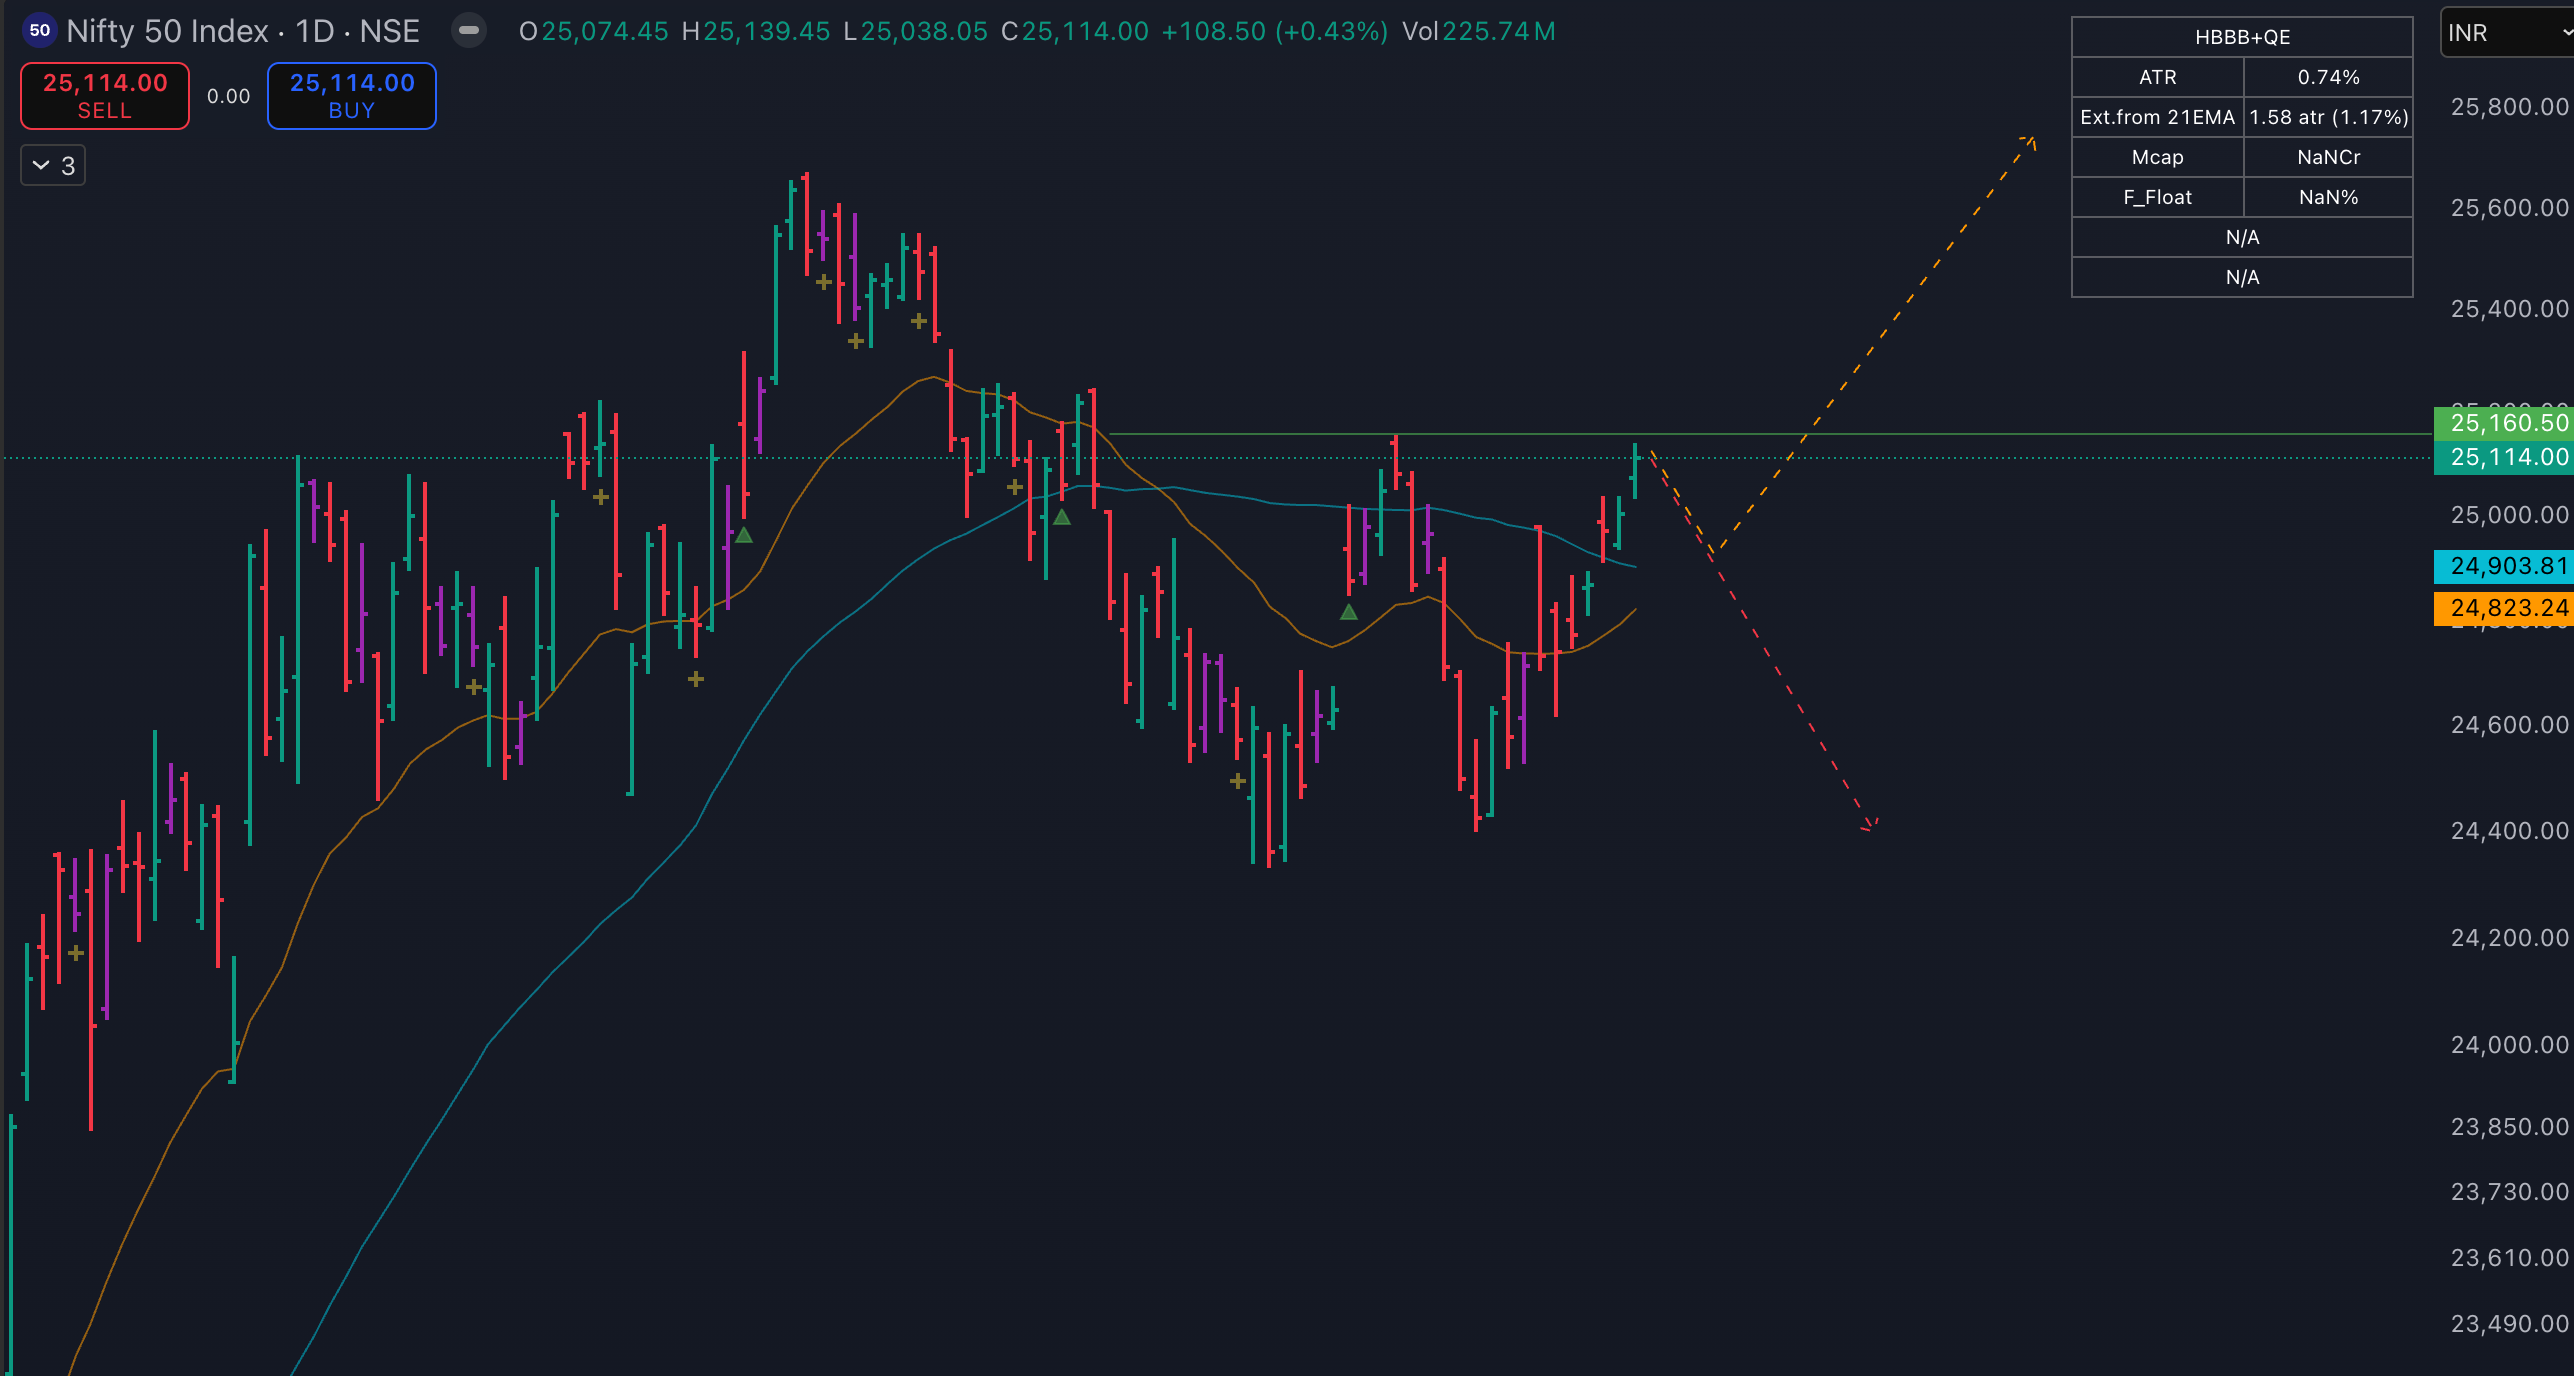Click the 0.00 spread value
Viewport: 2574px width, 1376px height.
point(228,96)
